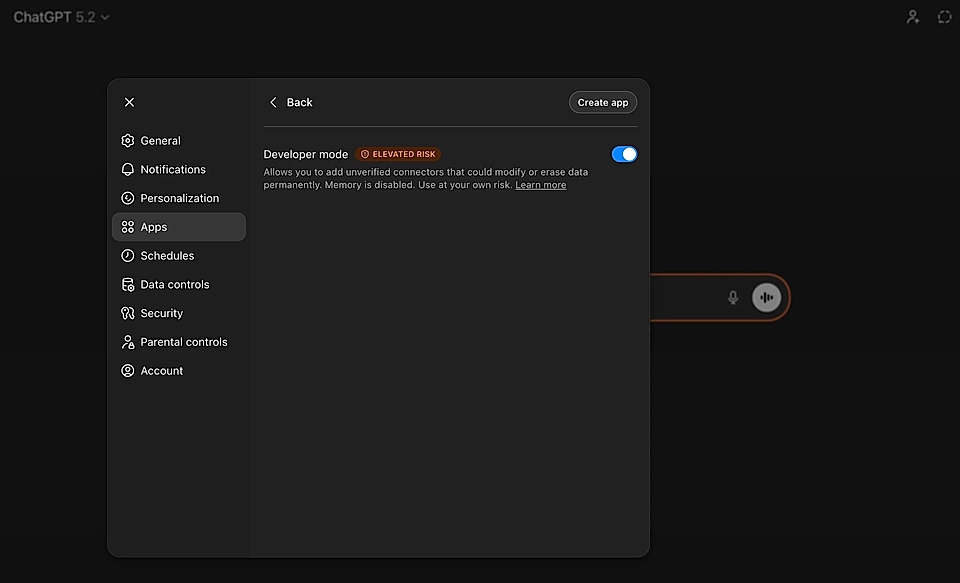Select the General settings gear icon
Screen dimensions: 960x583
[x=127, y=140]
